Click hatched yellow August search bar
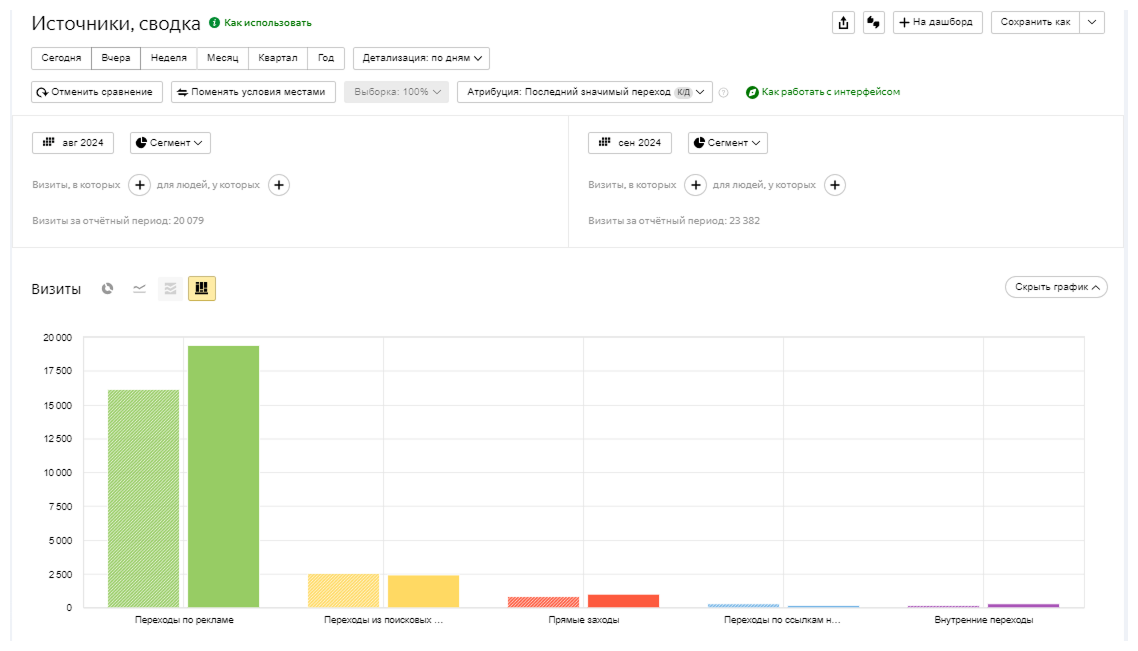 tap(343, 591)
